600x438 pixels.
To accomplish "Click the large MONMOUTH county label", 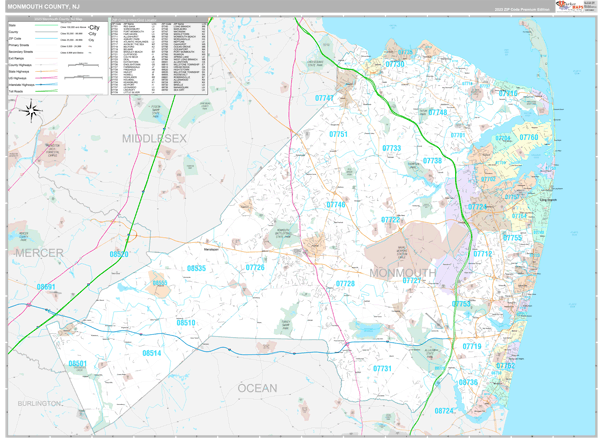I will [401, 272].
